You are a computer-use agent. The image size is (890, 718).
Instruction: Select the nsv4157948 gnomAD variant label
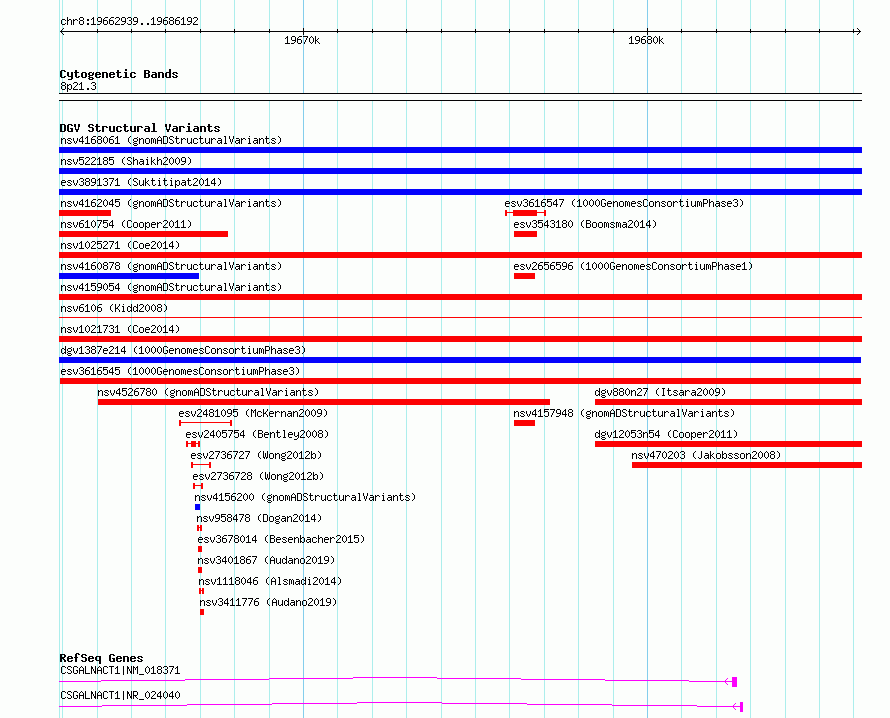coord(624,413)
